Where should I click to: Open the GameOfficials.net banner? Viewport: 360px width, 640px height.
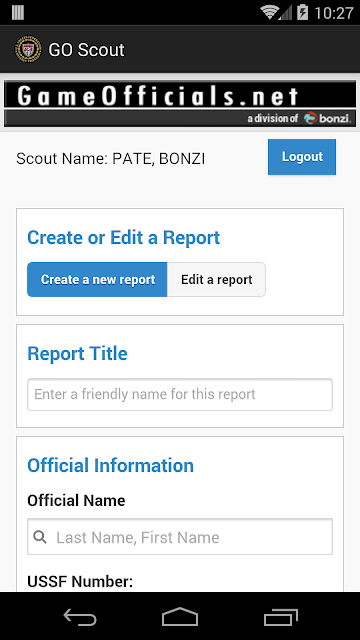pos(180,104)
